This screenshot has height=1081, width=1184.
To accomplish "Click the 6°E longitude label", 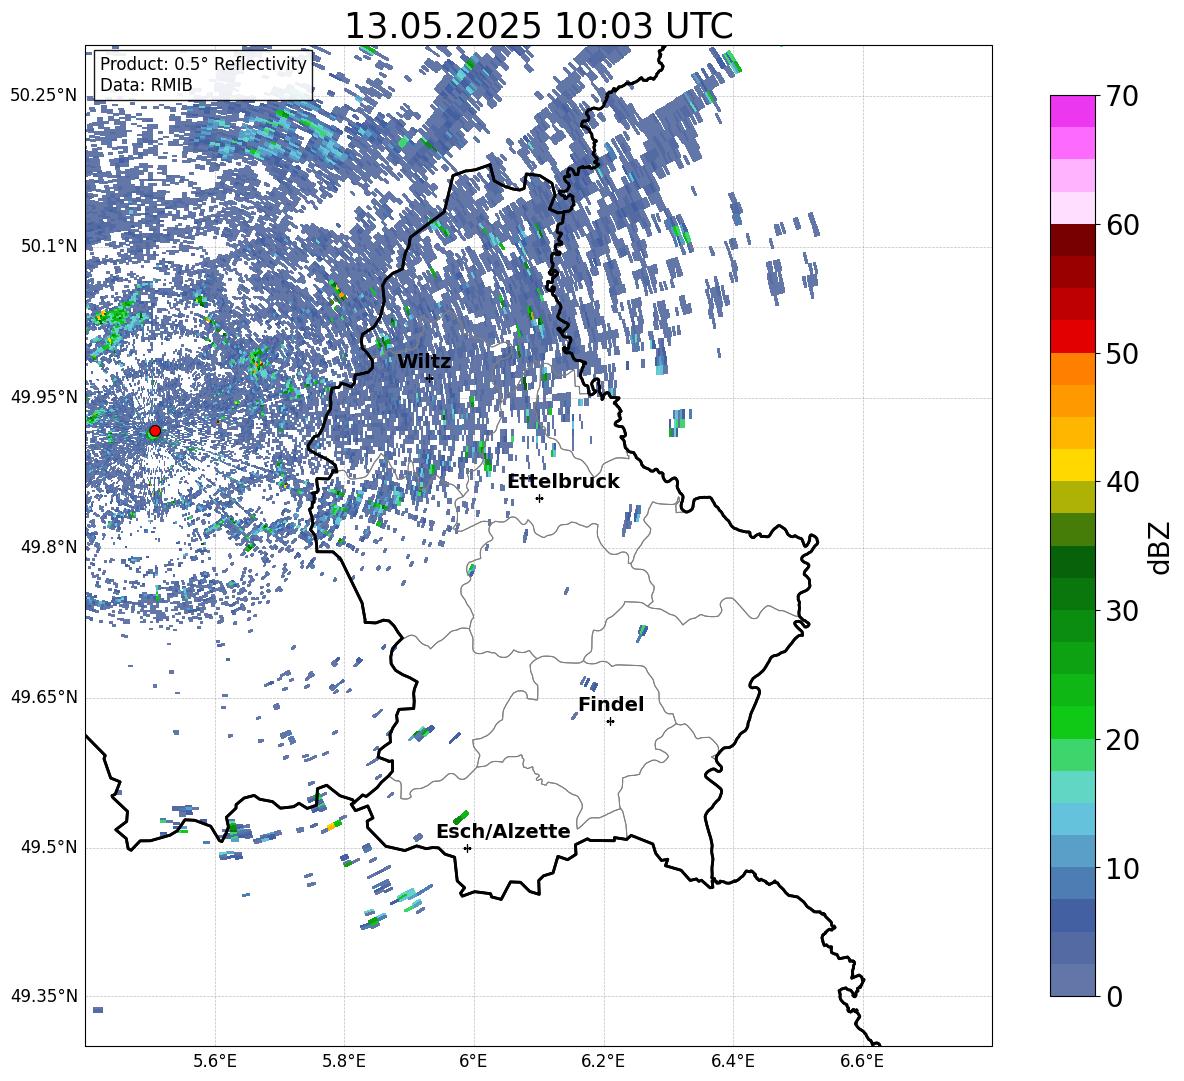I will pos(473,1062).
